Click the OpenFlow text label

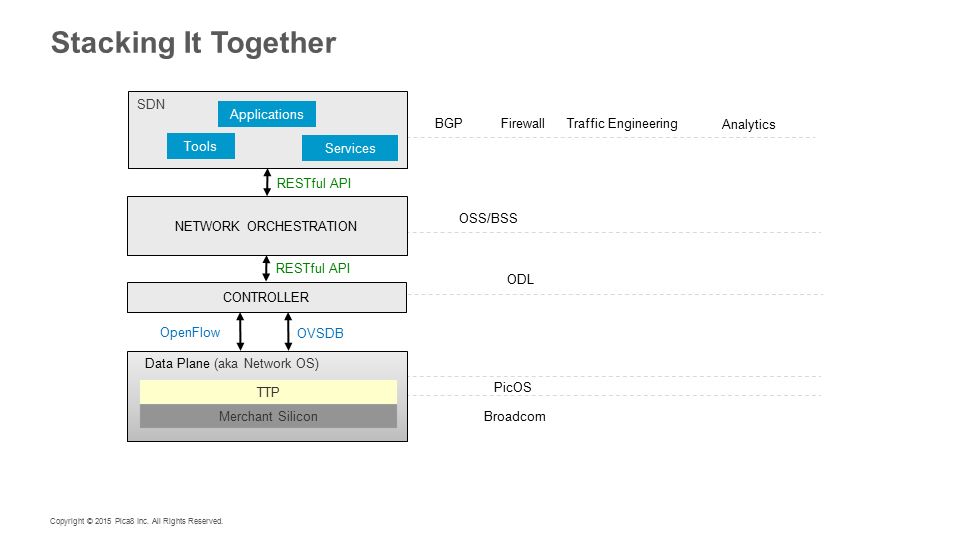(190, 332)
